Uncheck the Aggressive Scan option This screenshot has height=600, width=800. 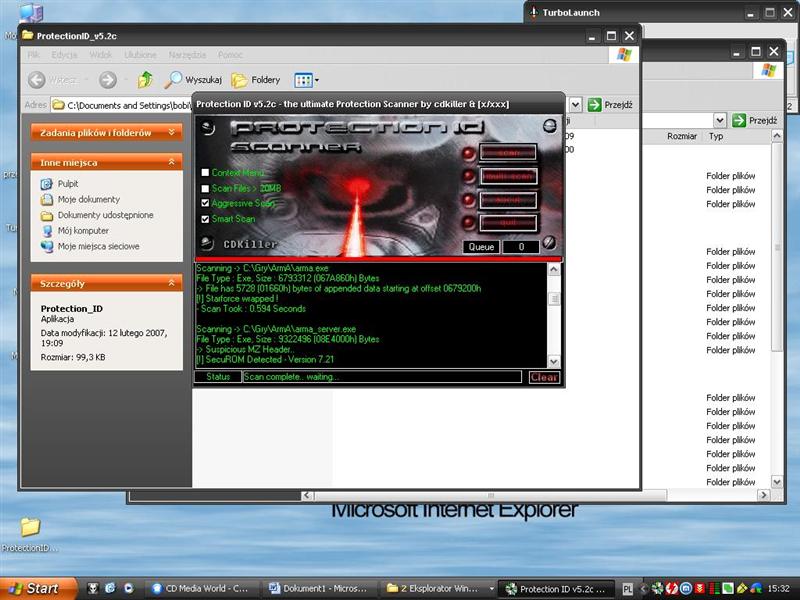(x=205, y=203)
